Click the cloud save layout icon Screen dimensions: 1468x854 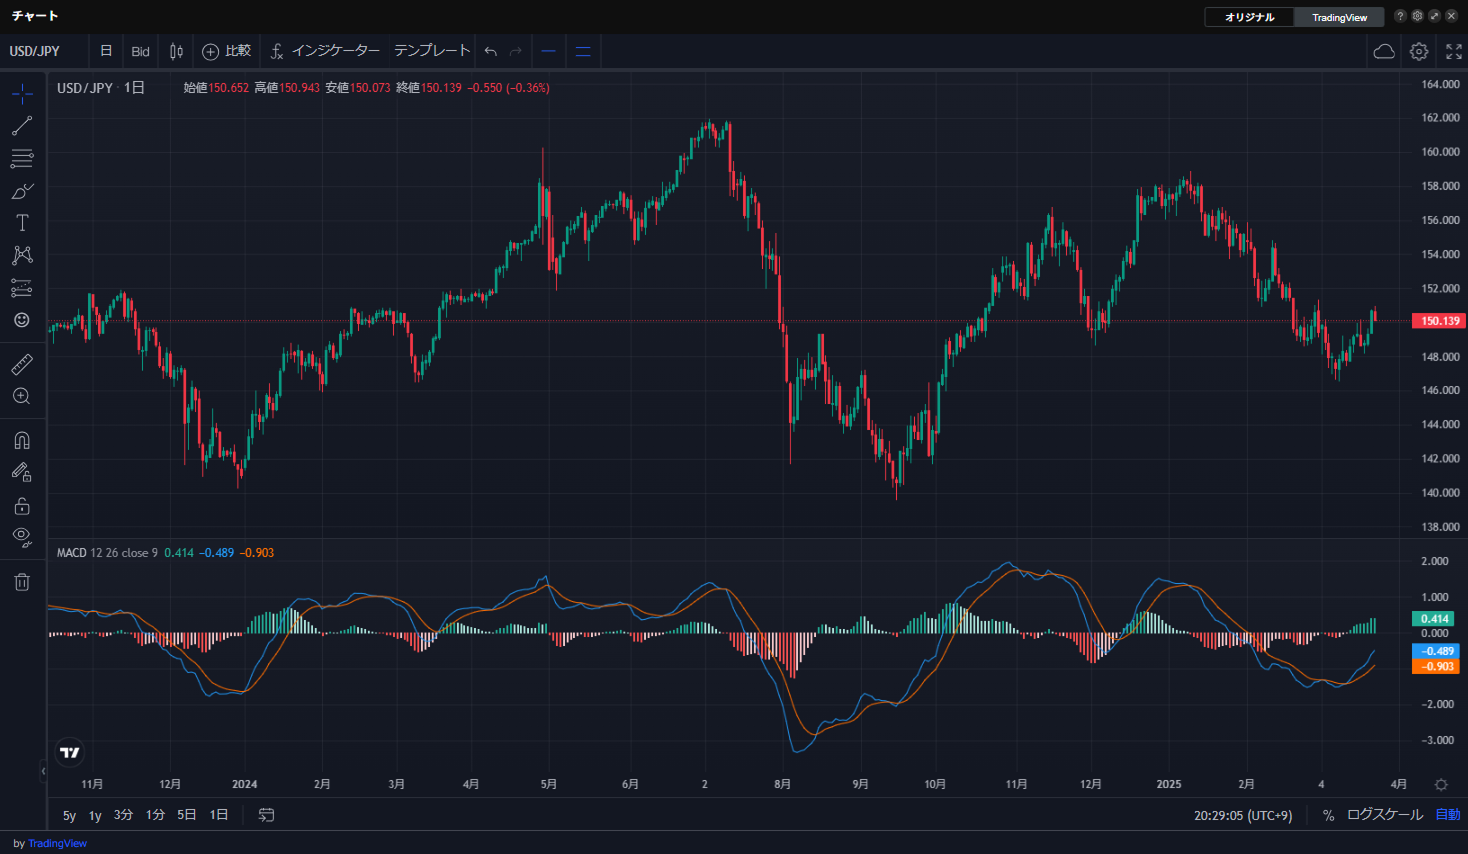click(1384, 52)
